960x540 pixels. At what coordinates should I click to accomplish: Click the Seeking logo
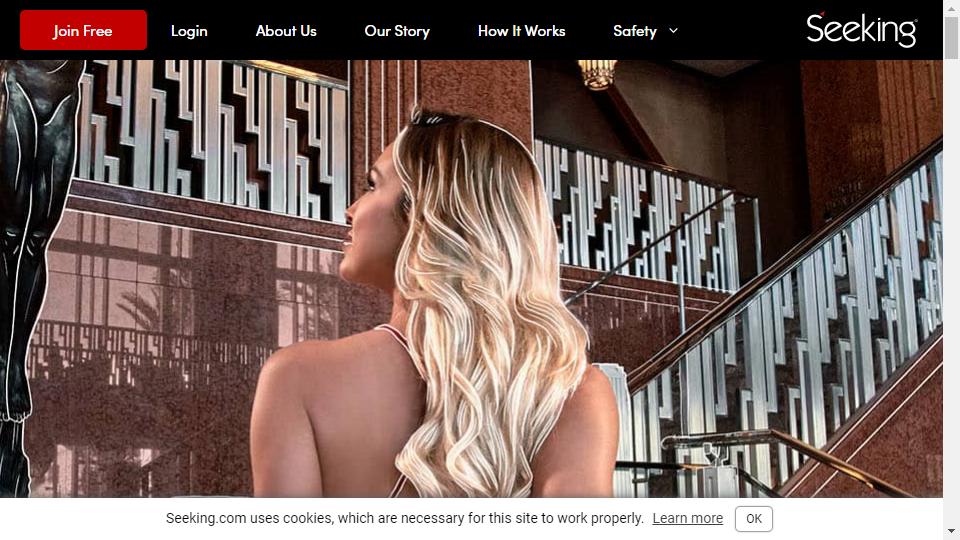(x=861, y=29)
